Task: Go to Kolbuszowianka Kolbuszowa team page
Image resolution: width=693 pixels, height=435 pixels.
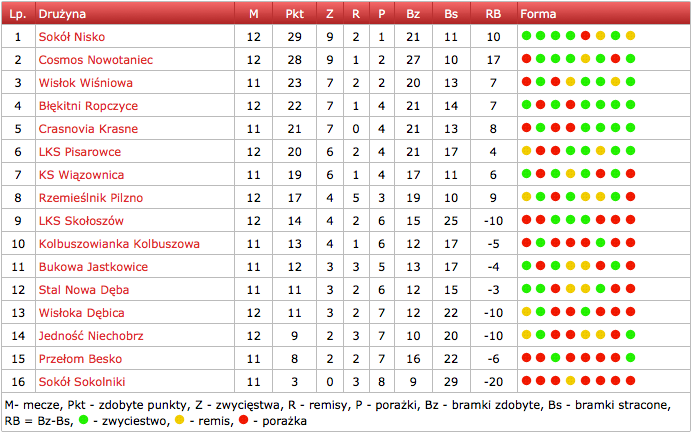Action: click(119, 244)
